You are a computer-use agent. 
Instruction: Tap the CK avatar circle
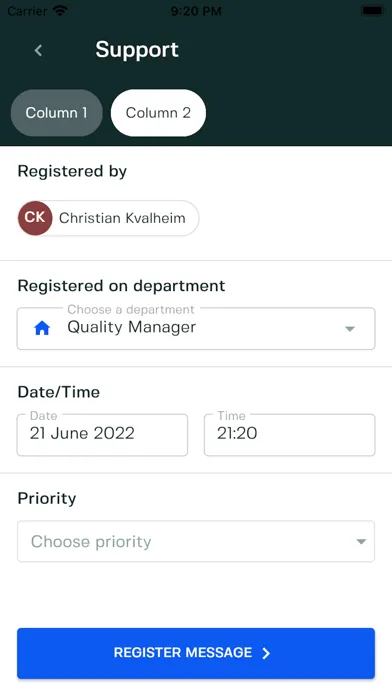pos(35,218)
